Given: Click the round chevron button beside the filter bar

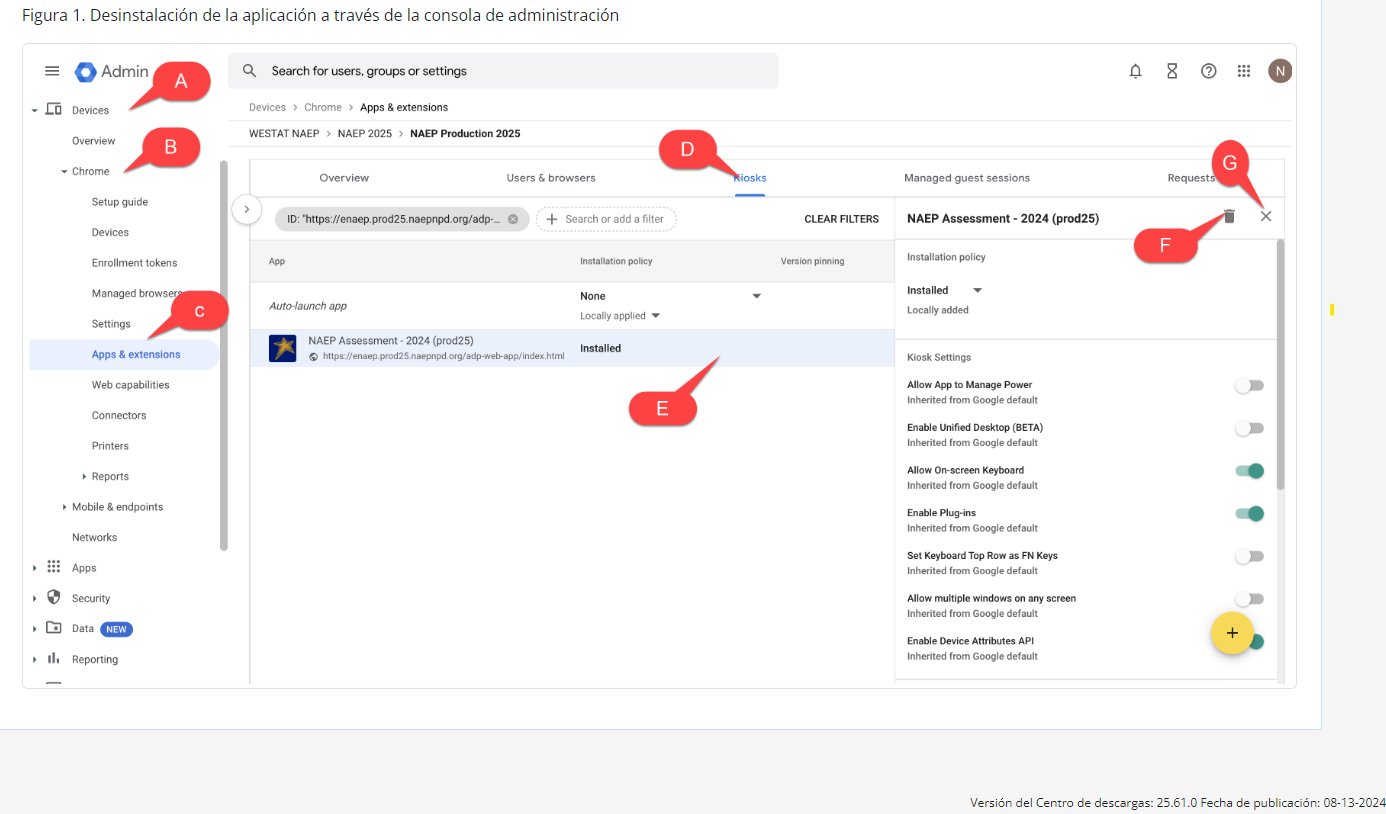Looking at the screenshot, I should pos(247,210).
